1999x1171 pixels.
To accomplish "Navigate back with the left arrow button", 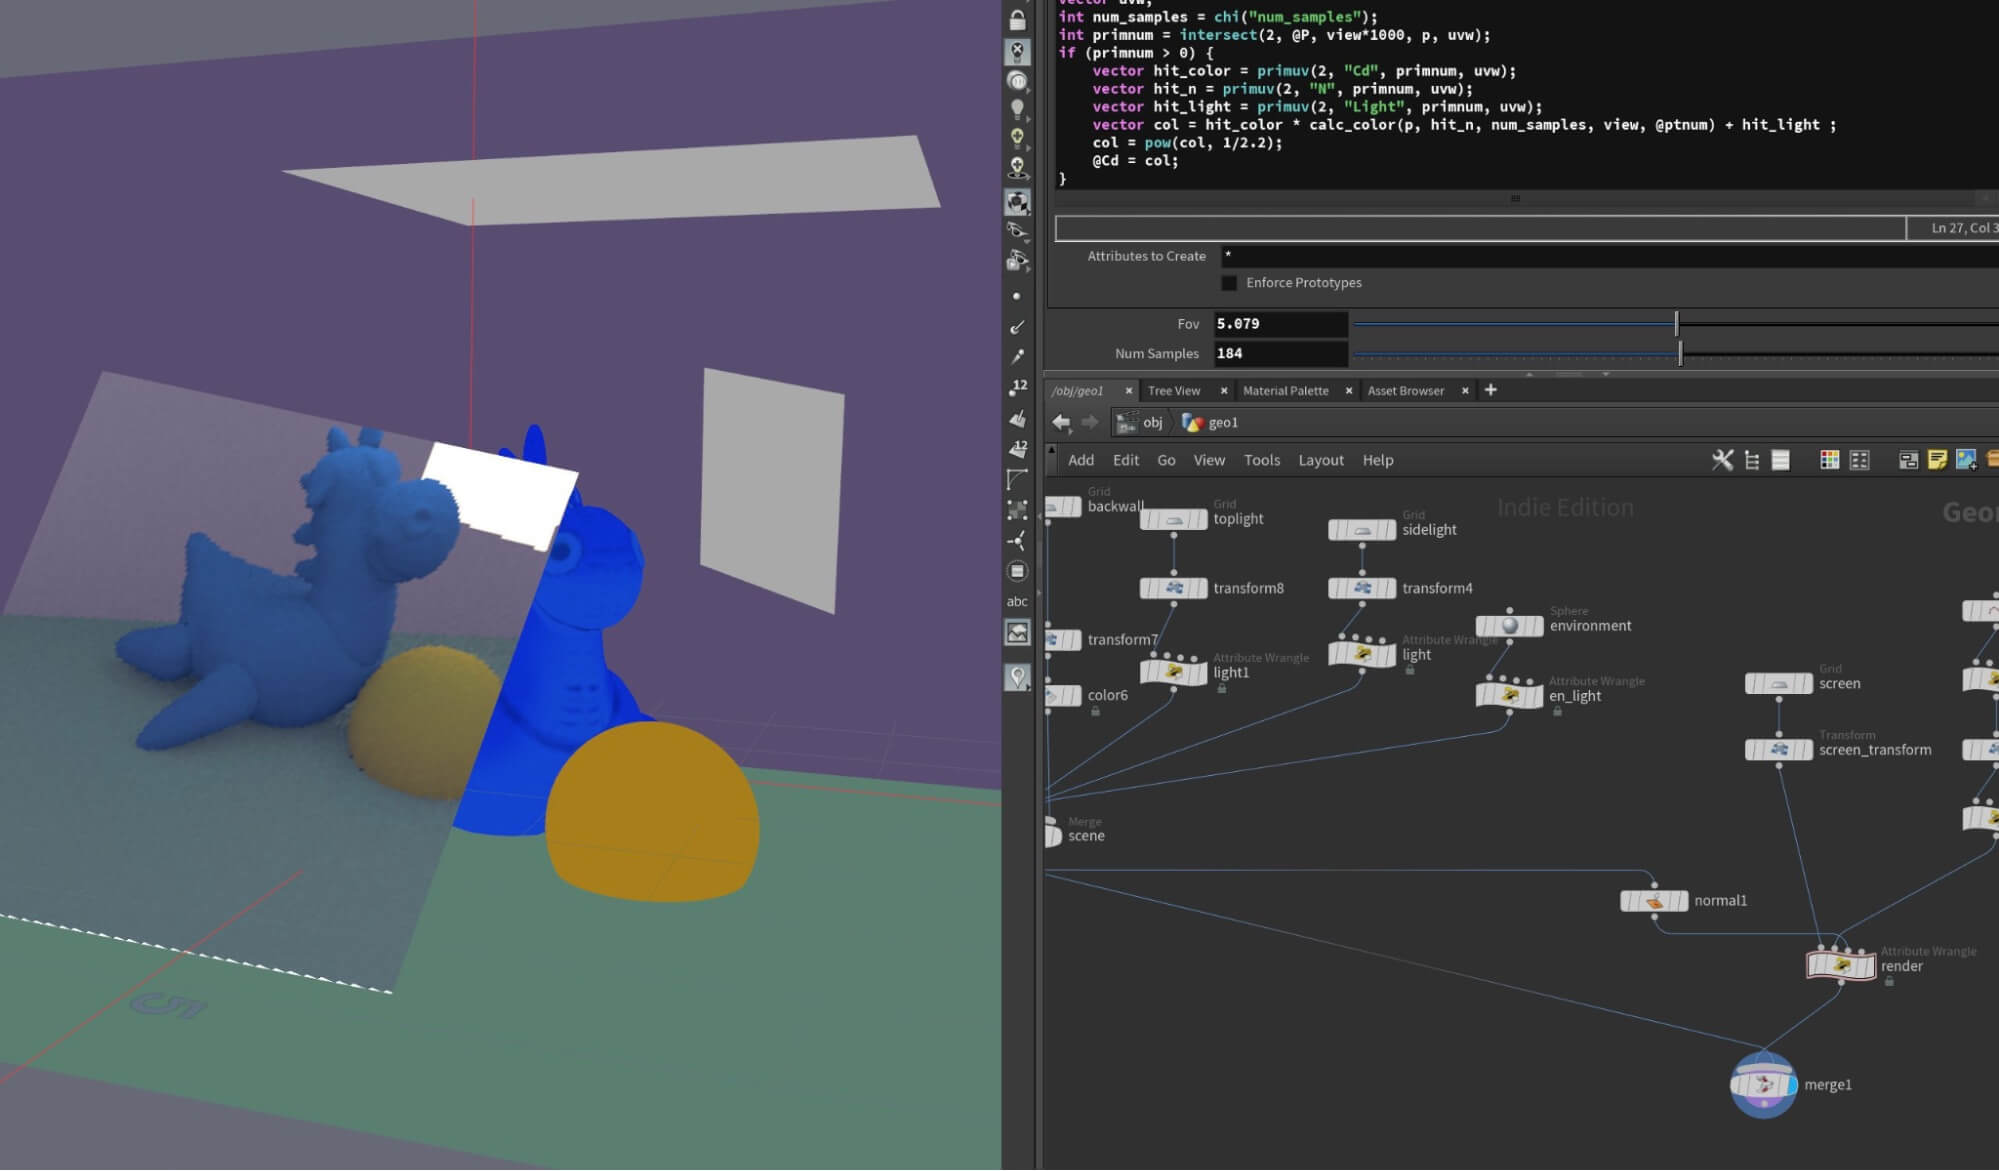I will click(1061, 423).
